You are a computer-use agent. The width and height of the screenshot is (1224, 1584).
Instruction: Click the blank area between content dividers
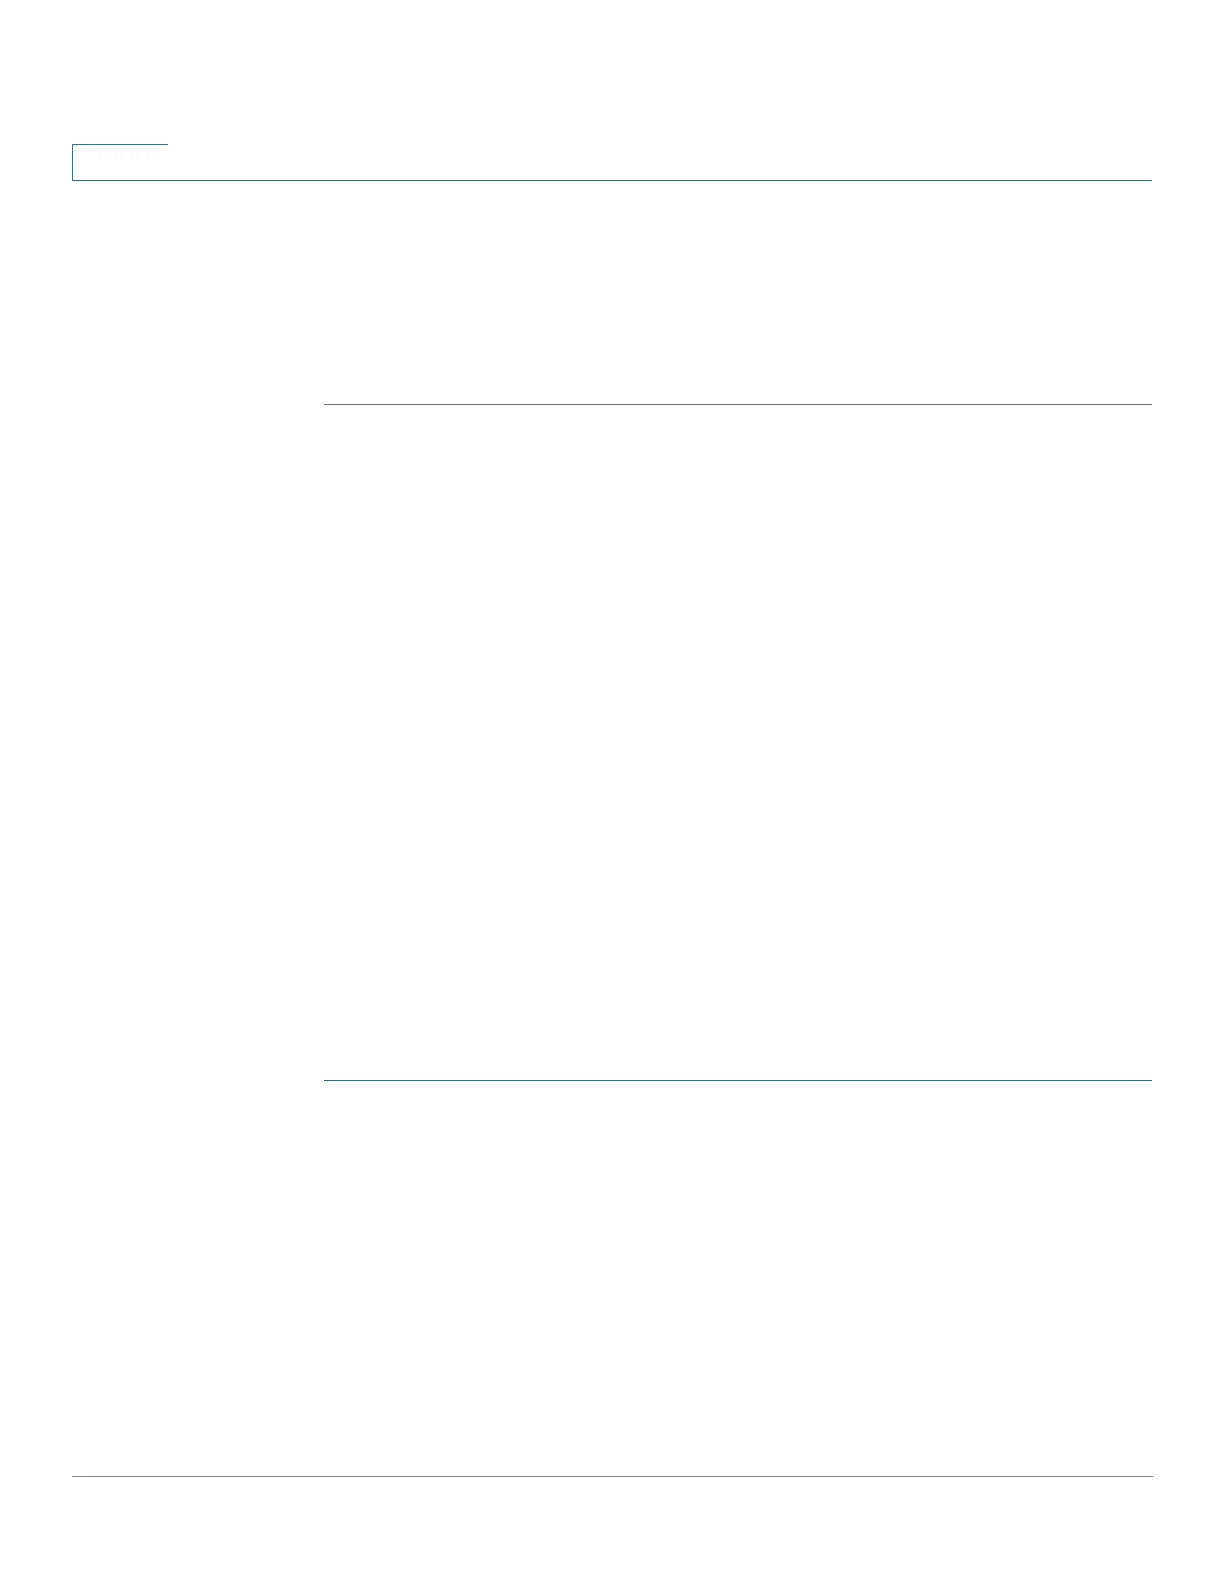tap(738, 742)
